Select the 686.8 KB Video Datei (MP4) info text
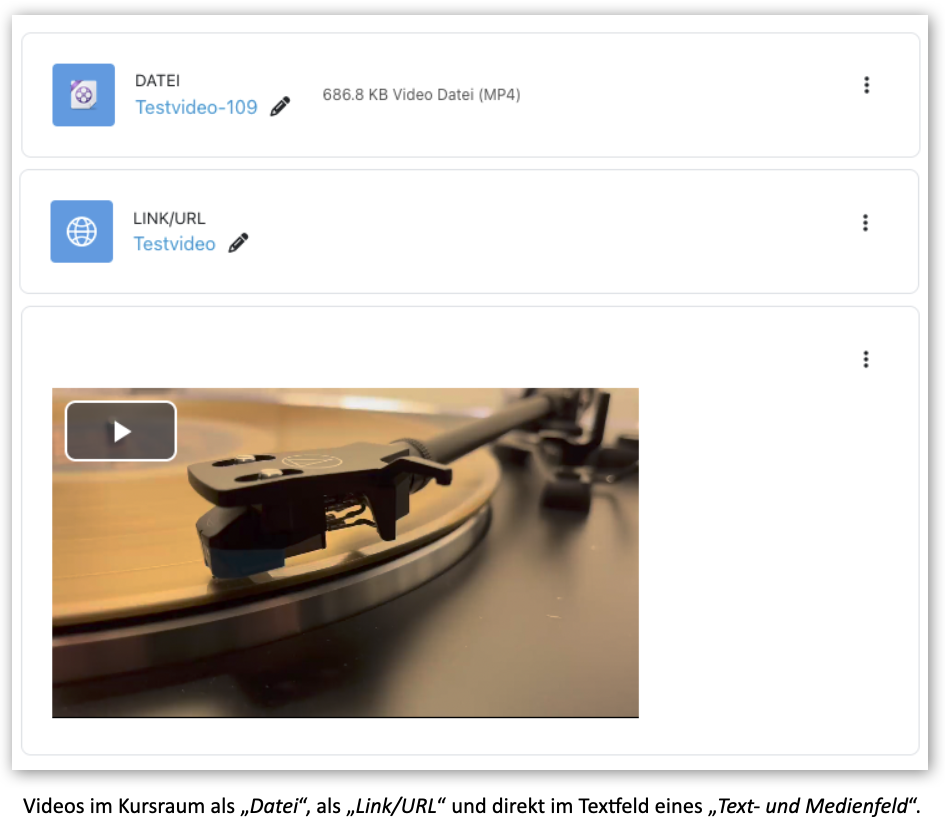This screenshot has height=834, width=945. 421,95
